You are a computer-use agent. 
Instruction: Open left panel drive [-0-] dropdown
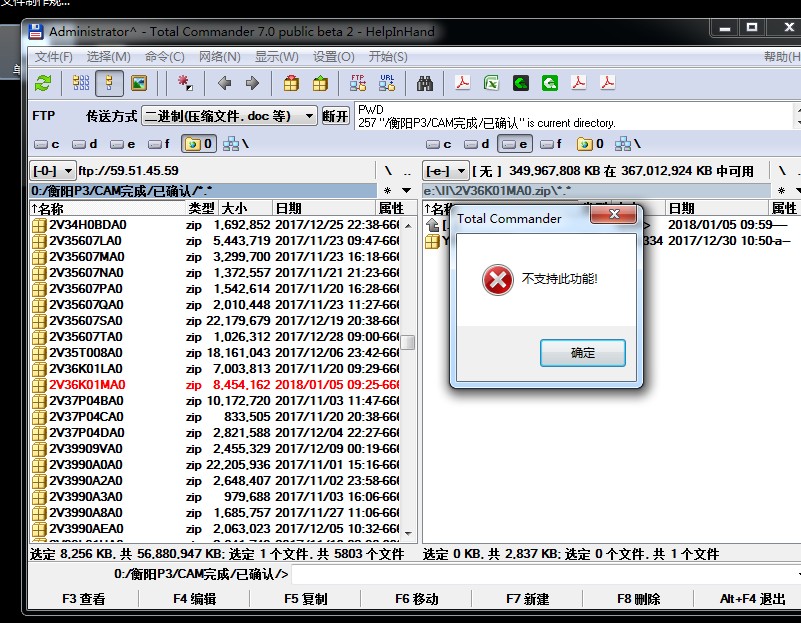(x=53, y=171)
